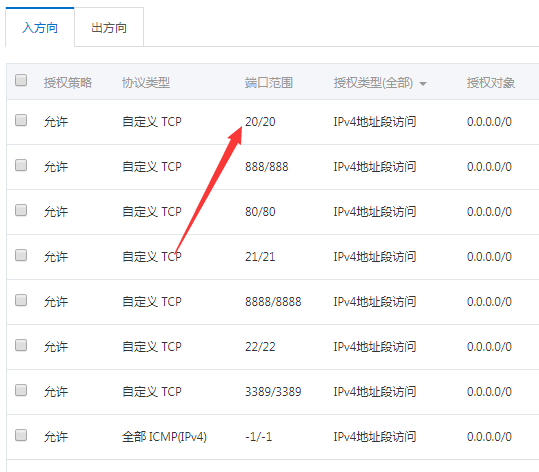539x472 pixels.
Task: Select the 888/888 port range cell
Action: click(266, 167)
